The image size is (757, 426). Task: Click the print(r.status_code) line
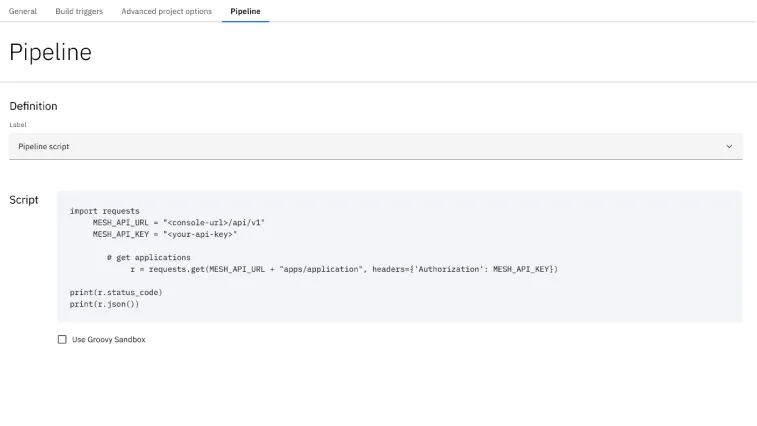coord(116,292)
